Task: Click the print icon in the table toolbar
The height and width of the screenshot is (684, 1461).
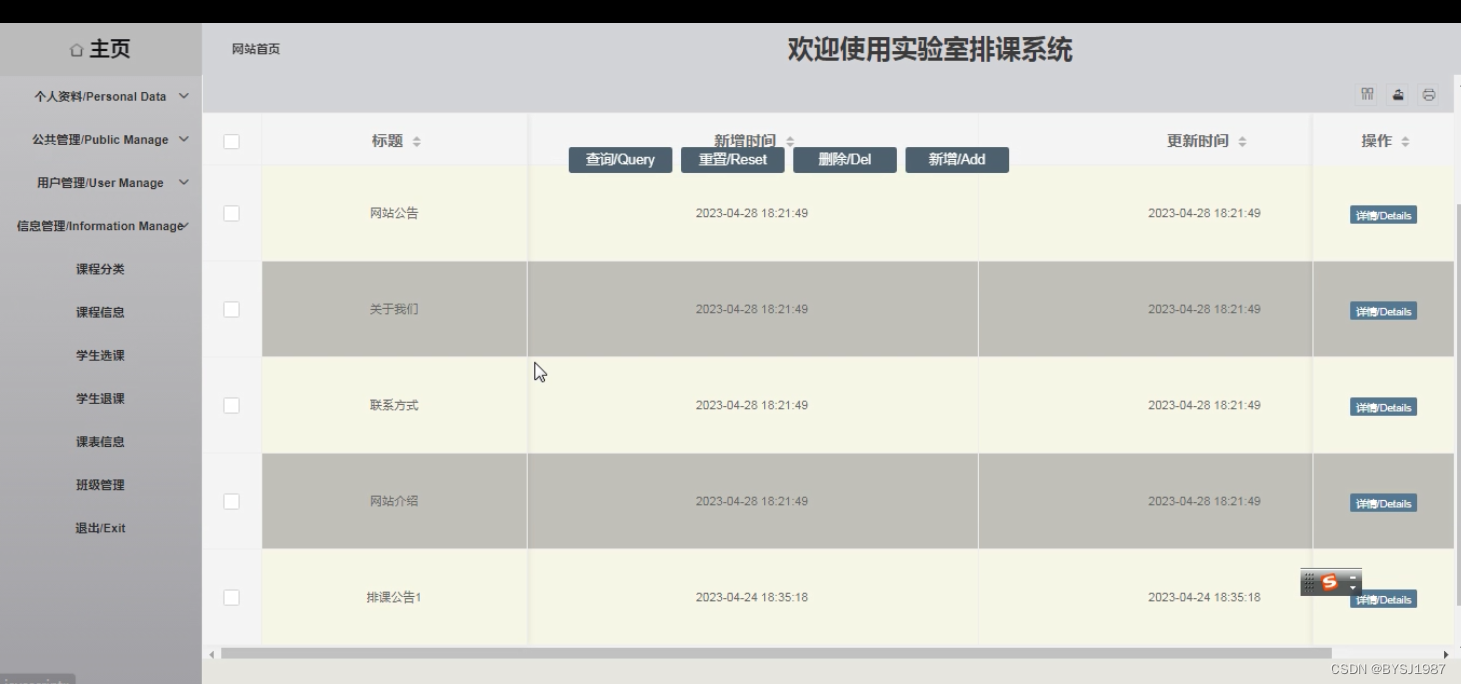Action: click(1429, 94)
